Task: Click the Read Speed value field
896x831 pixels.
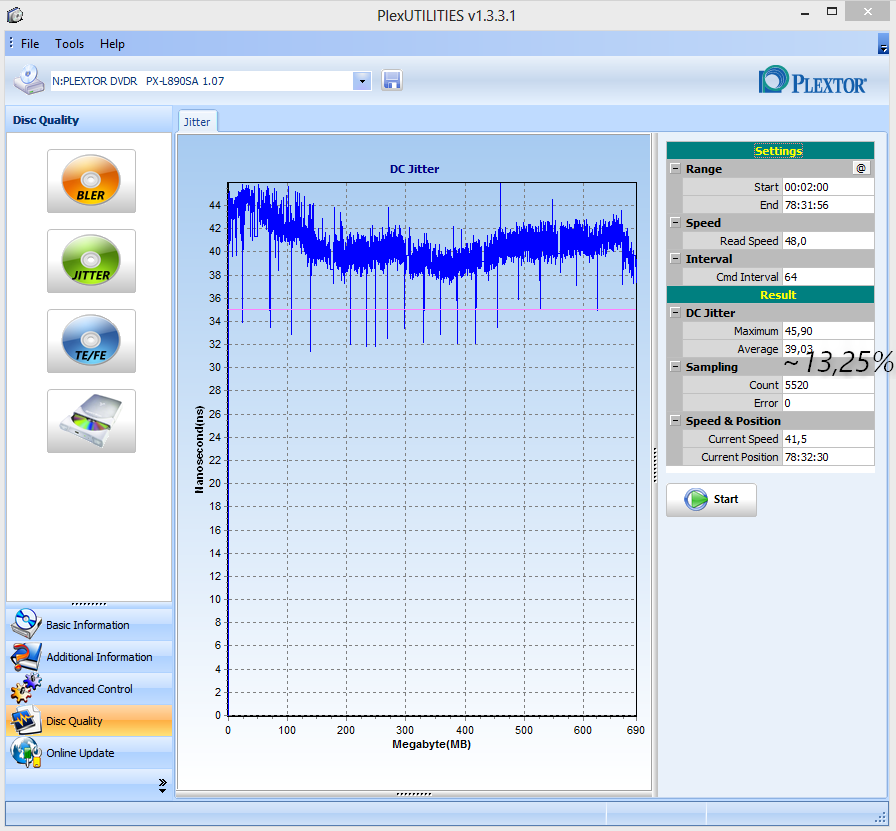Action: tap(827, 241)
